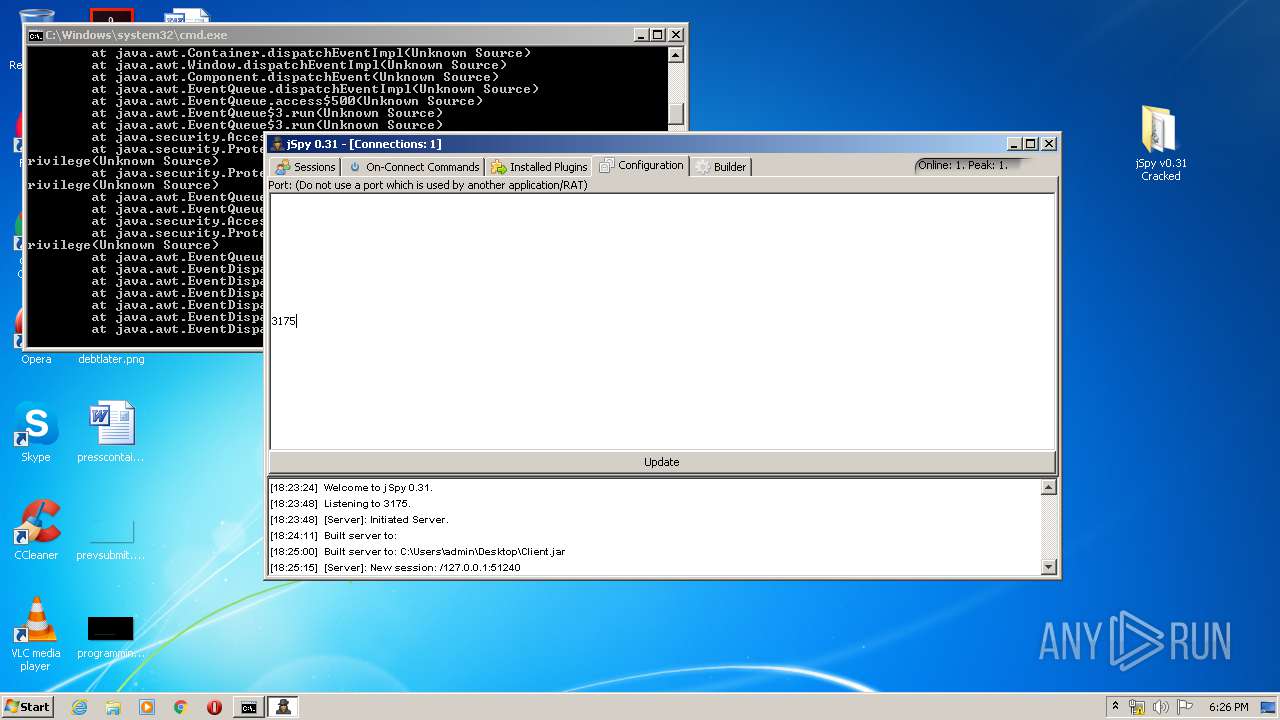Switch to jSpy taskbar button
Image resolution: width=1280 pixels, height=720 pixels.
283,707
